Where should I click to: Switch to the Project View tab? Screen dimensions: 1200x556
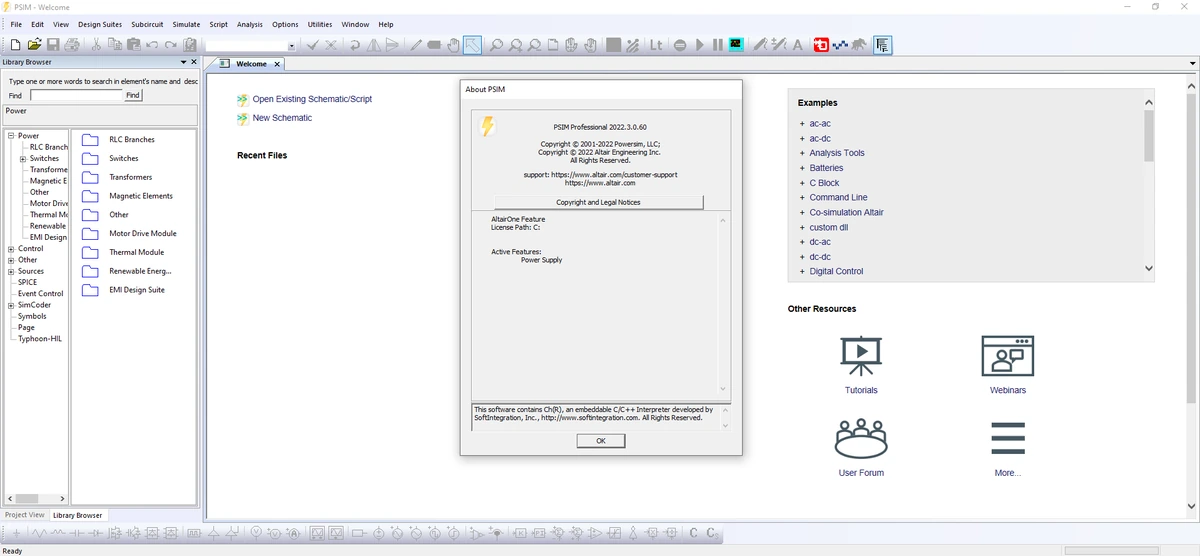pyautogui.click(x=24, y=515)
